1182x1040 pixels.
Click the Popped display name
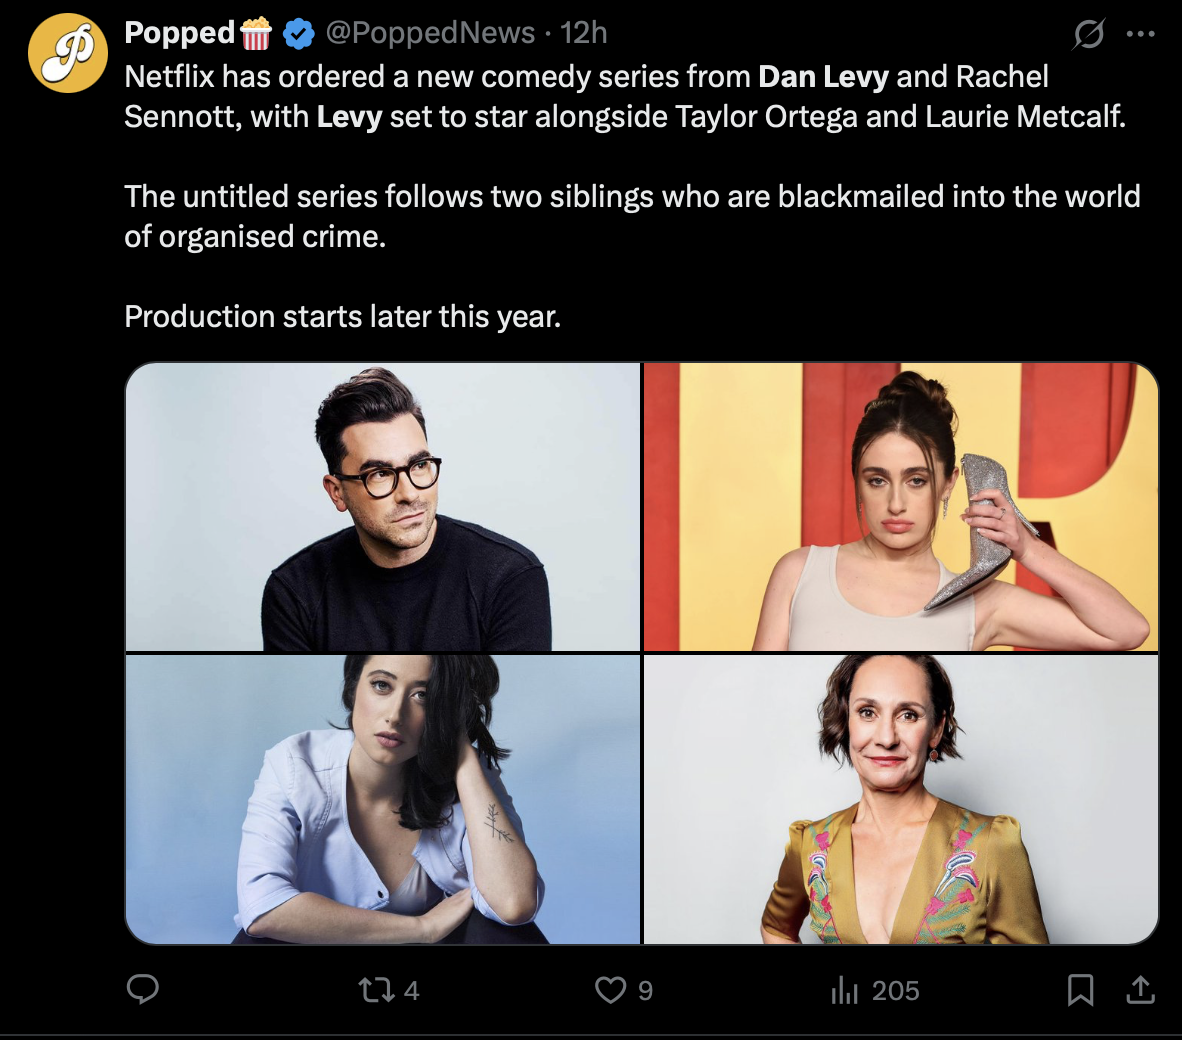(x=179, y=33)
